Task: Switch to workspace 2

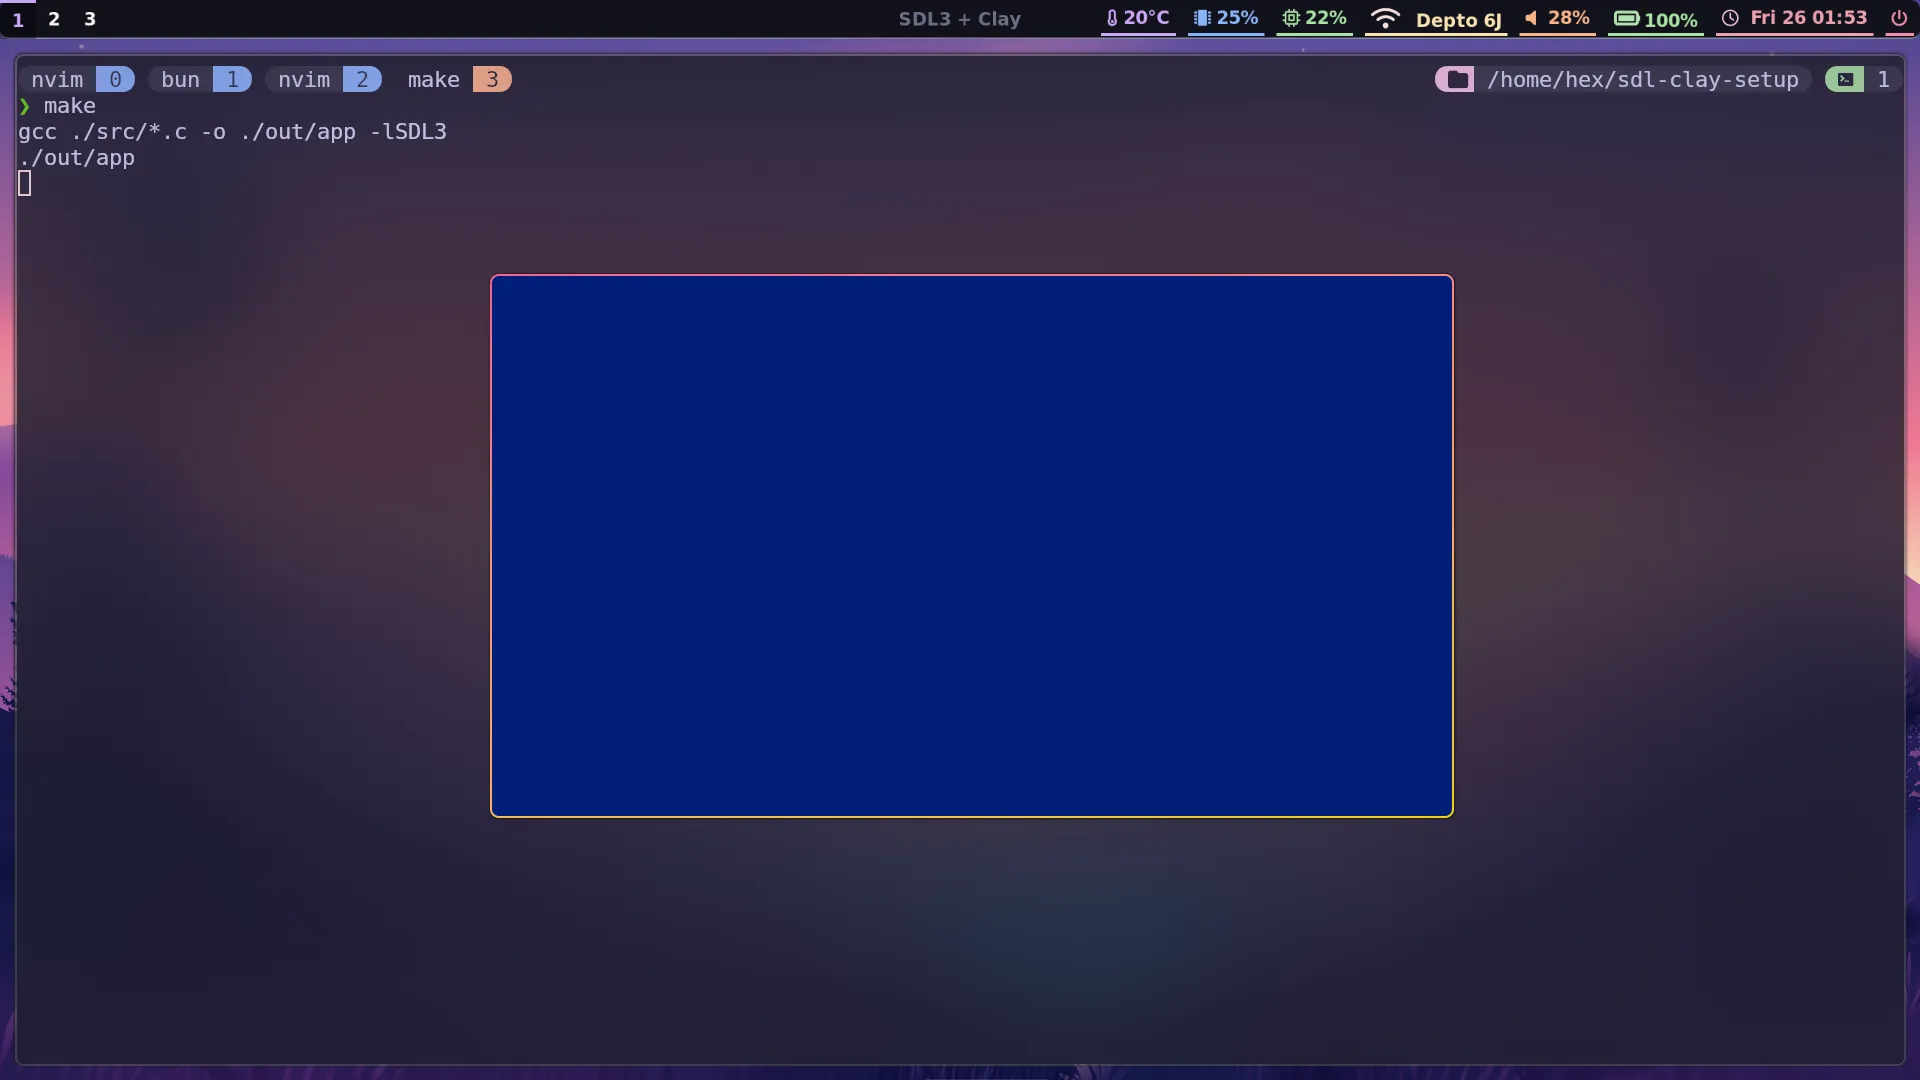Action: (x=54, y=19)
